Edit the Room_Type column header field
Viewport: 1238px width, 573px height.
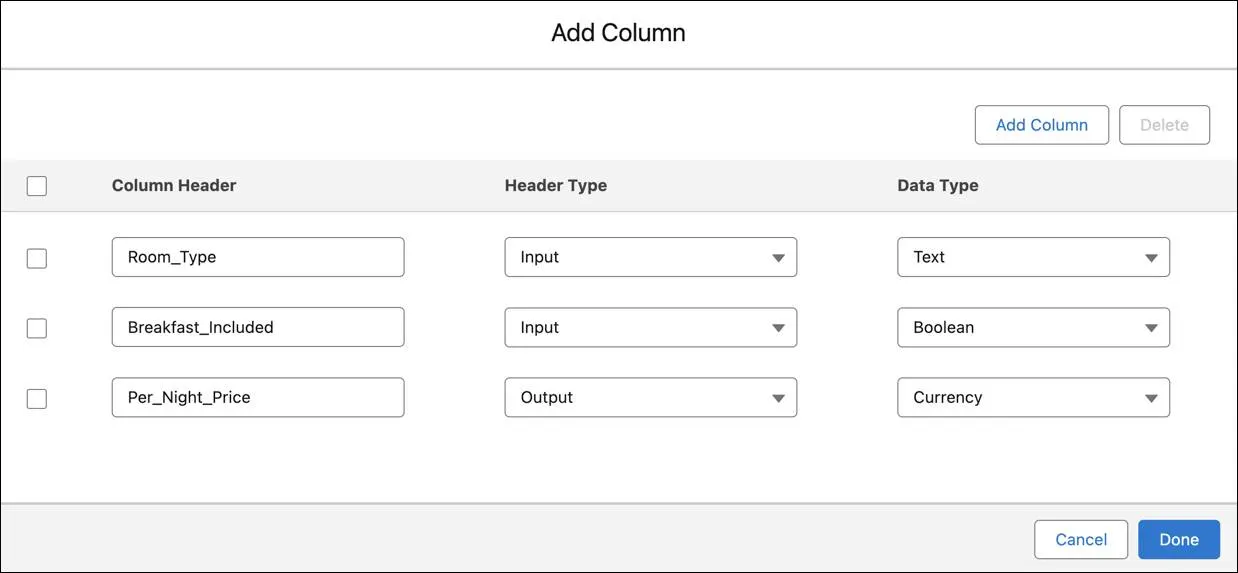pos(258,257)
